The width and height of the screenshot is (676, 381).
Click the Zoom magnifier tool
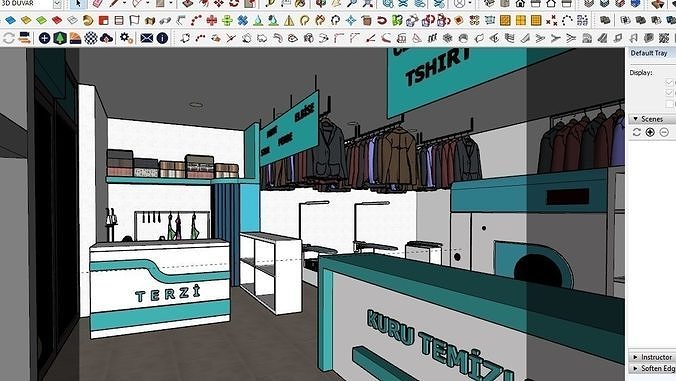[352, 3]
